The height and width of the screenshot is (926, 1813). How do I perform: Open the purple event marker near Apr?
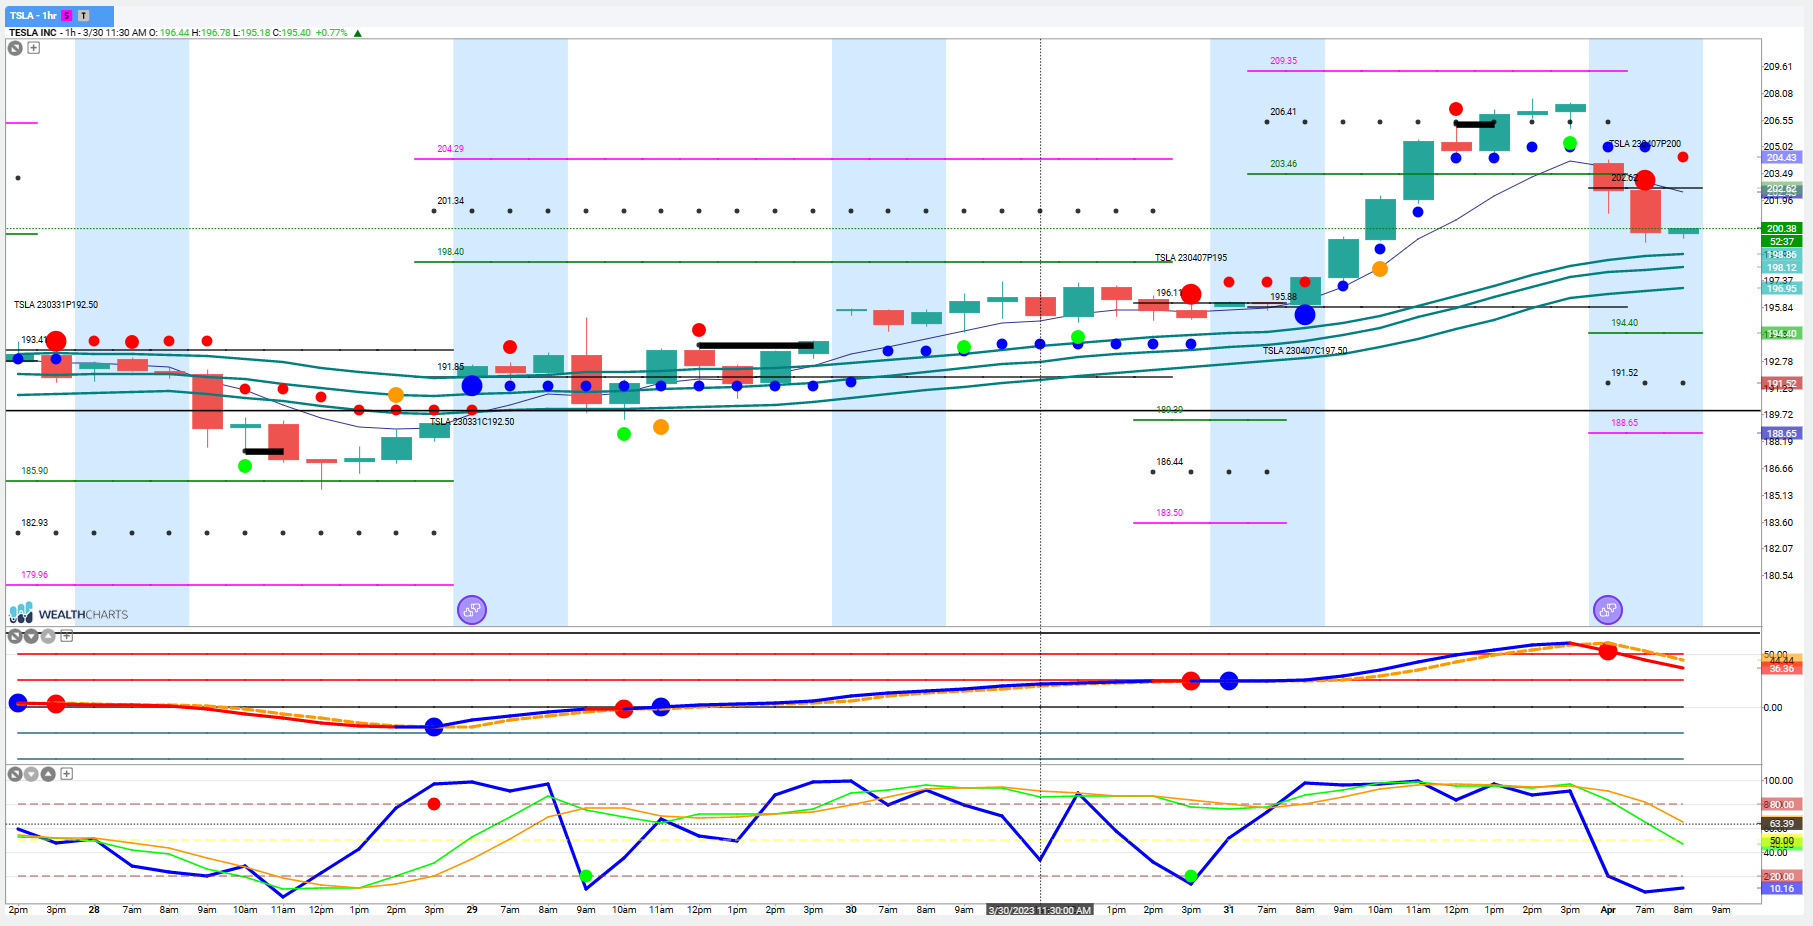(x=1607, y=609)
